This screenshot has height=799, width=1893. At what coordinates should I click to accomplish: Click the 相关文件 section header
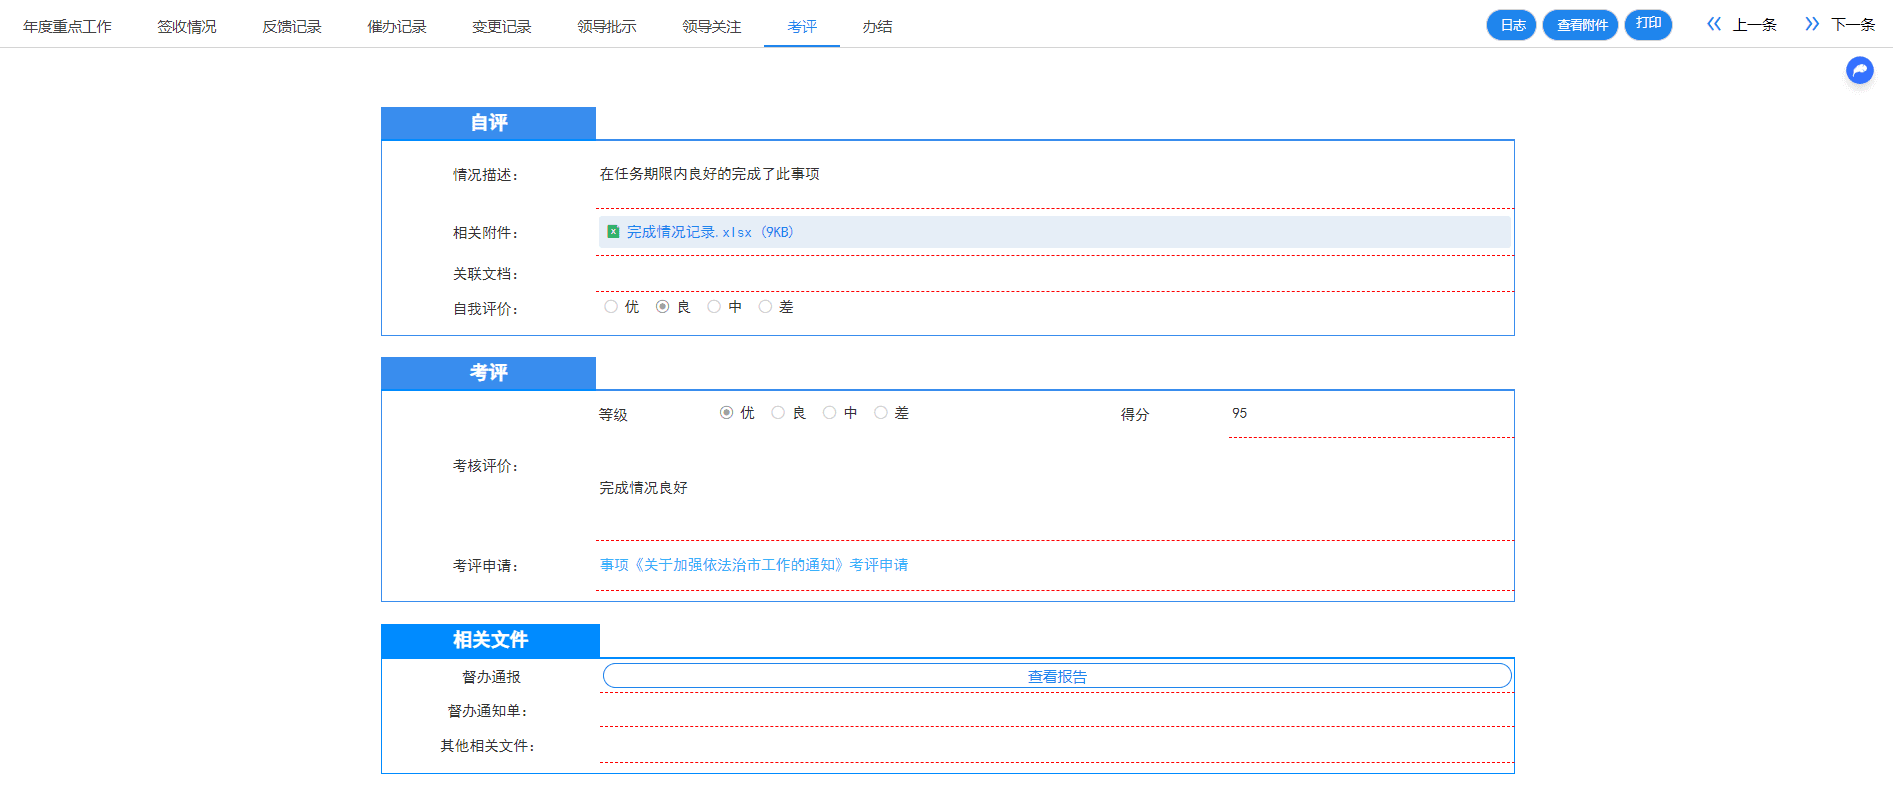[490, 640]
